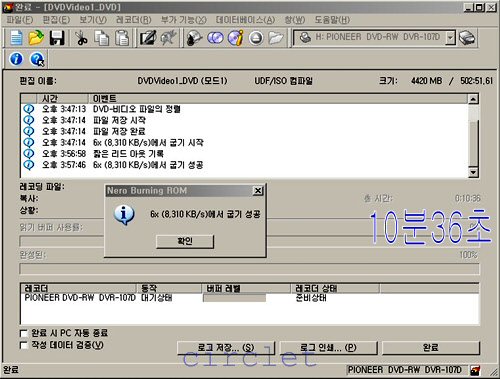500x379 pixels.
Task: Open the 보기(V) menu
Action: (93, 20)
